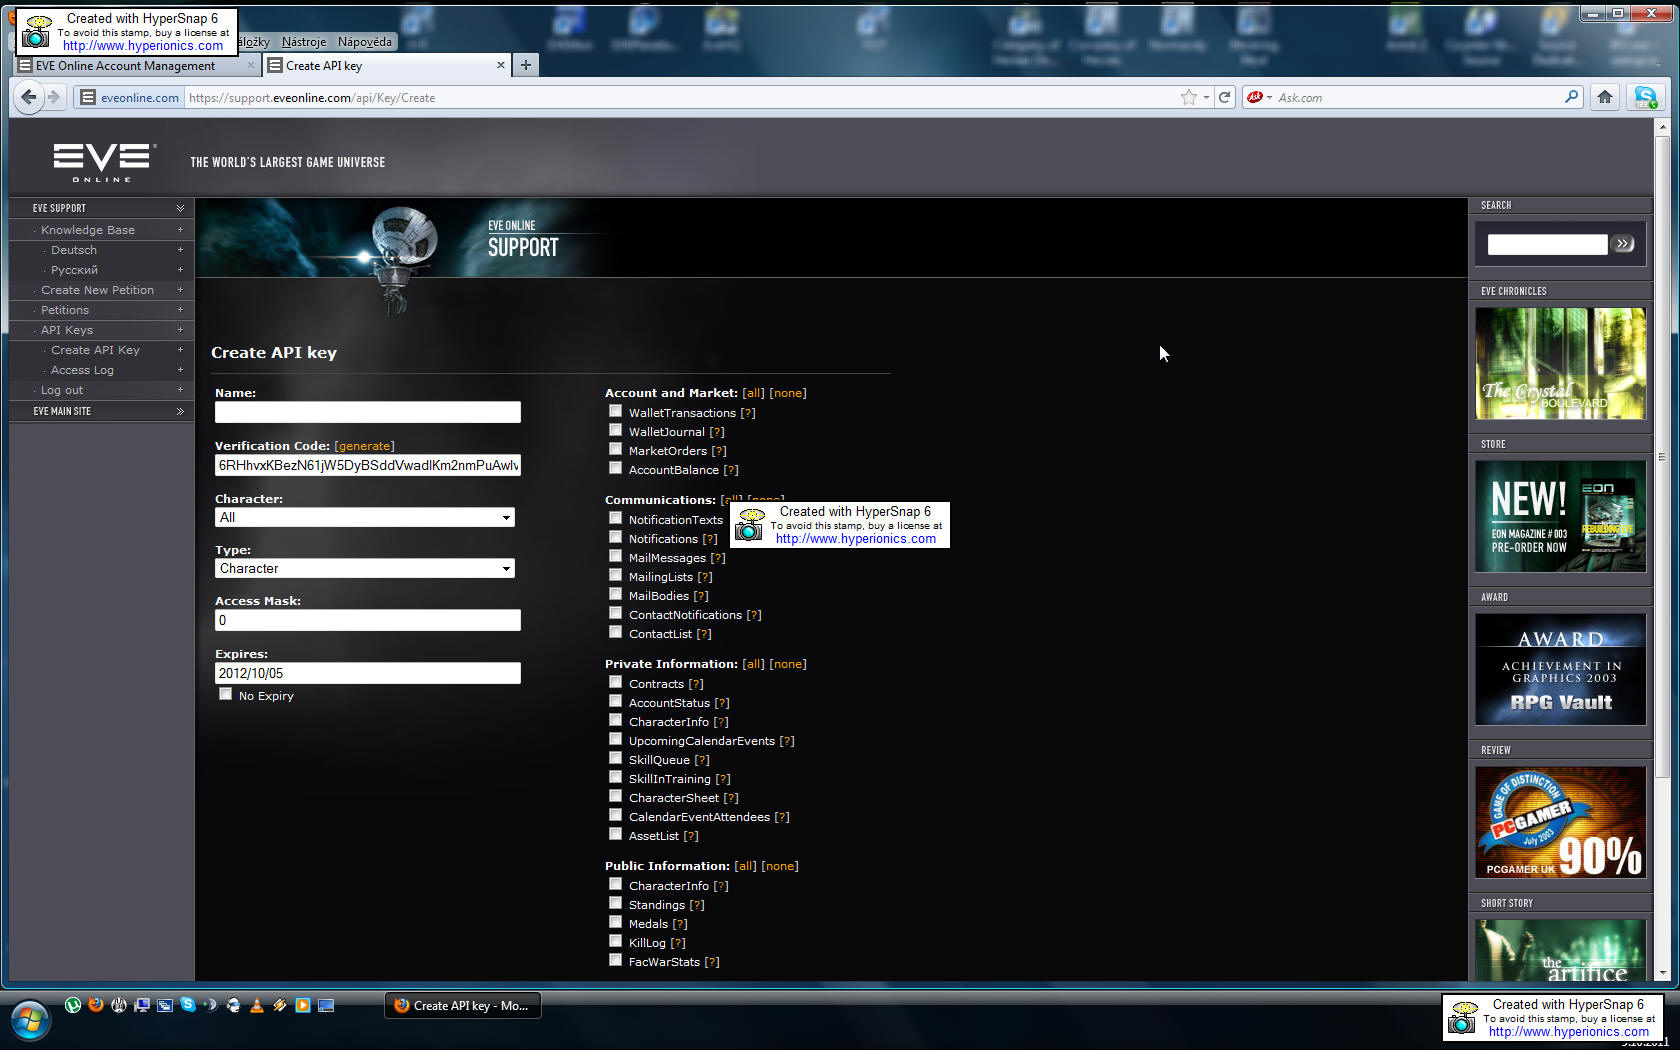Launch Skype from the quick launch bar

[x=188, y=1005]
